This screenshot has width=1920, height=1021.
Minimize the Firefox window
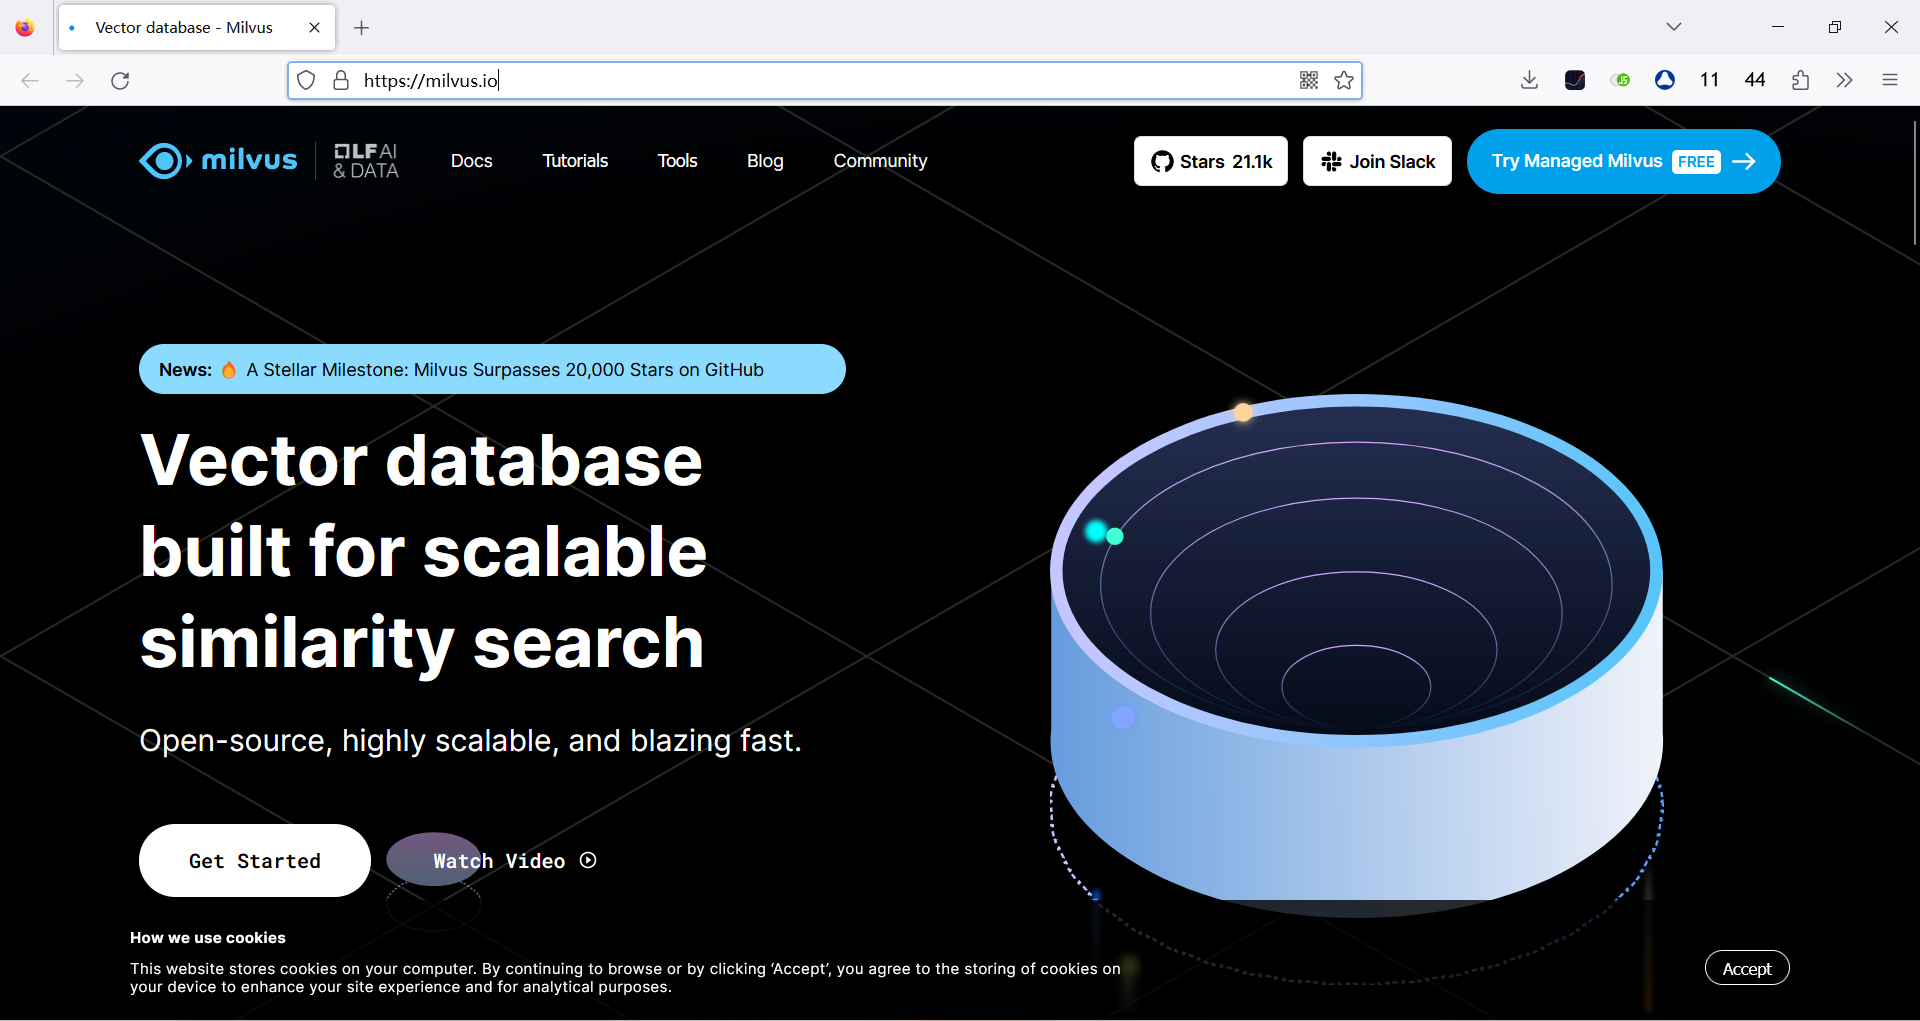pos(1778,27)
